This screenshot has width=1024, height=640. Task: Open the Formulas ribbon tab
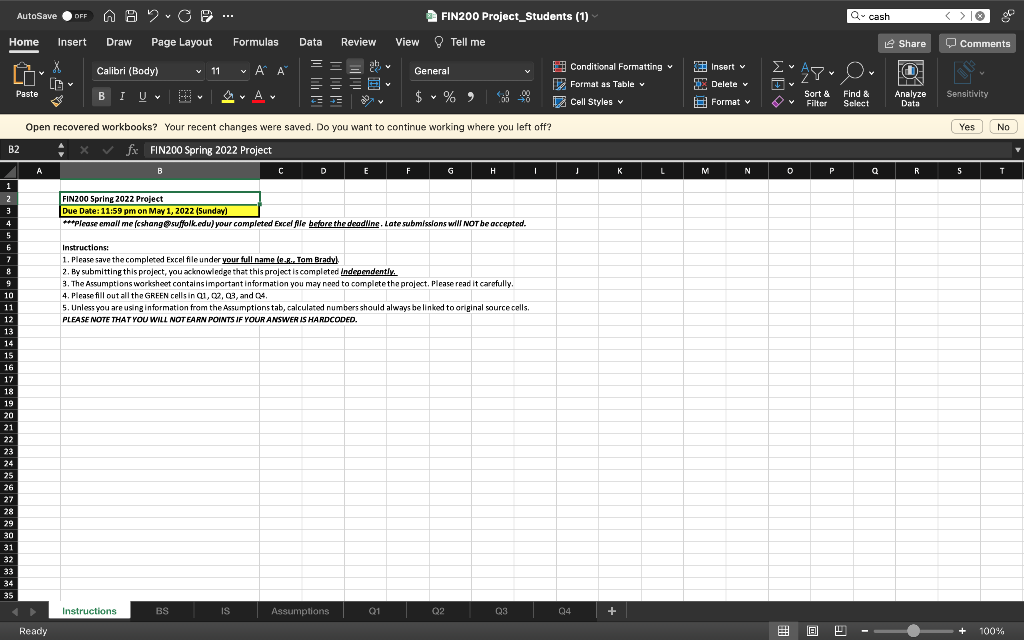(x=255, y=42)
